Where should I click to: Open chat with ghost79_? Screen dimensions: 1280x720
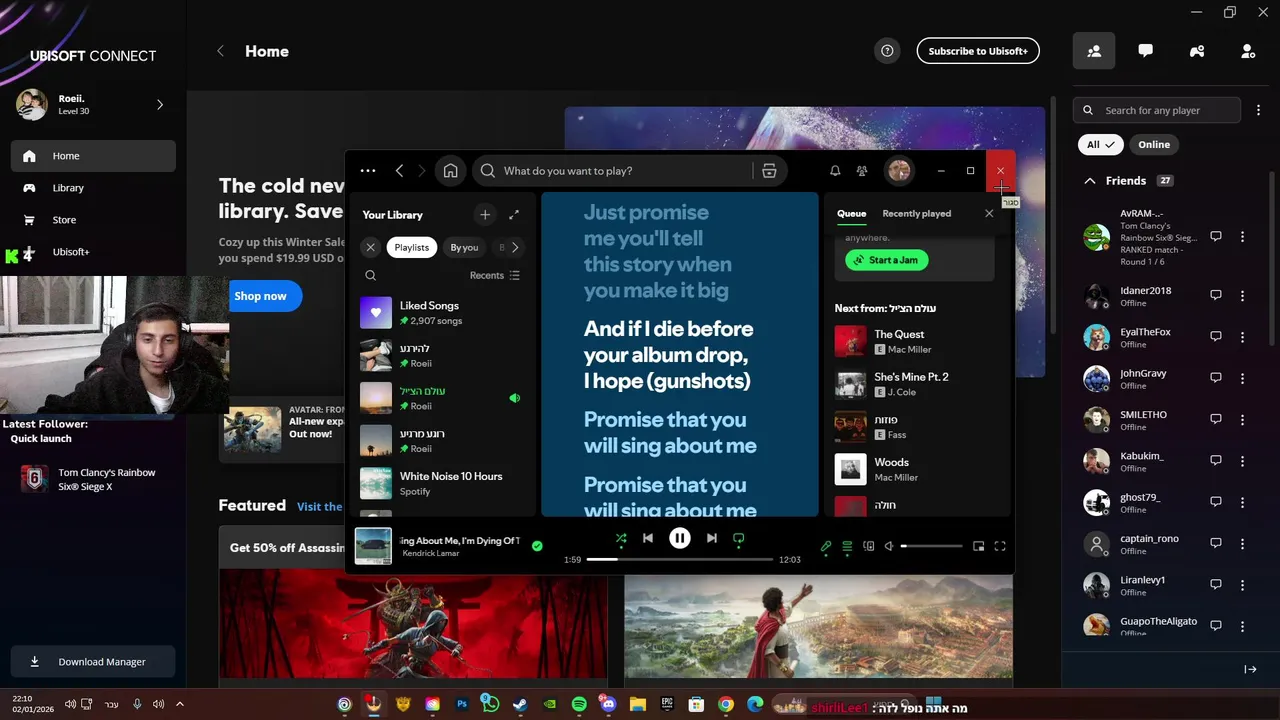(1216, 502)
